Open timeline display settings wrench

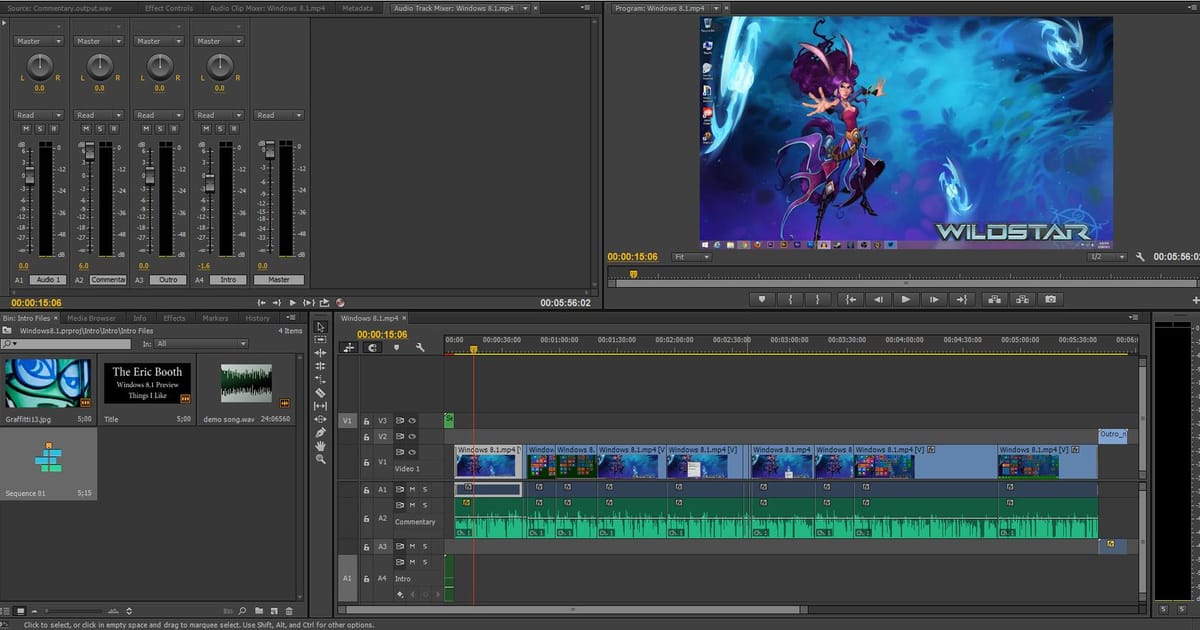coord(420,348)
